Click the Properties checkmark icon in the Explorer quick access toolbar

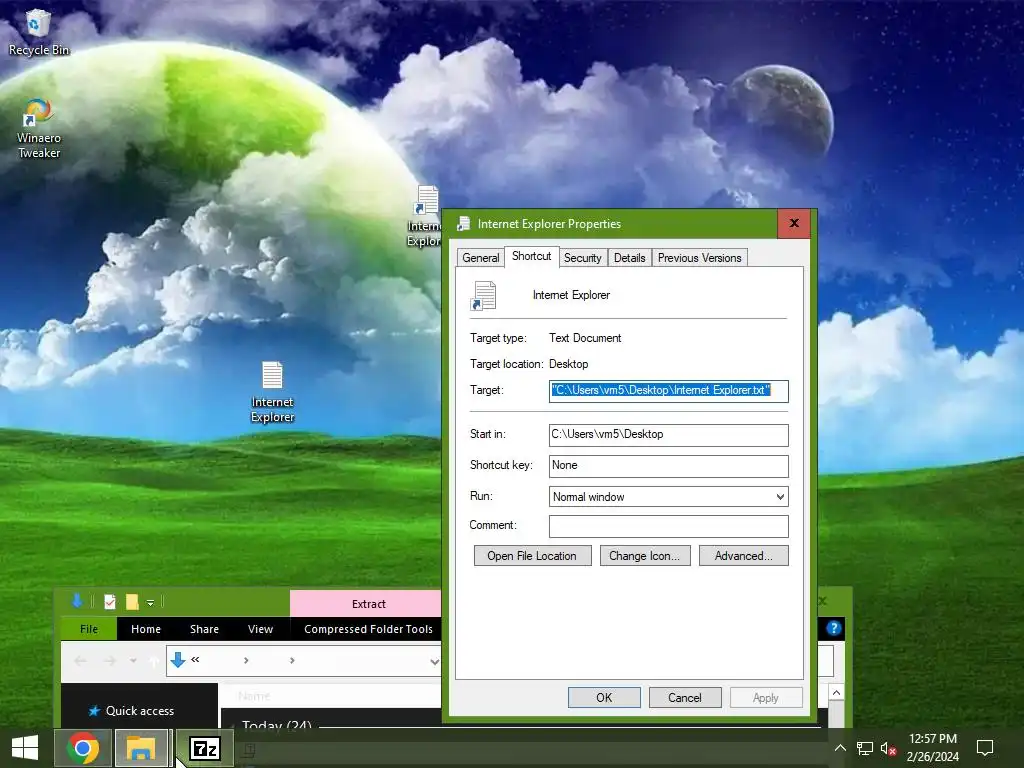pos(110,602)
